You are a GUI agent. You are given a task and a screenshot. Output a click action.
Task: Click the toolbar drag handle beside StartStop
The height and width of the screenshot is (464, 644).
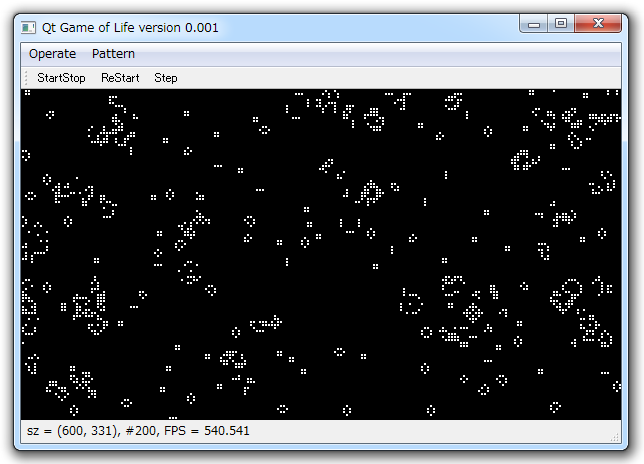click(x=26, y=78)
